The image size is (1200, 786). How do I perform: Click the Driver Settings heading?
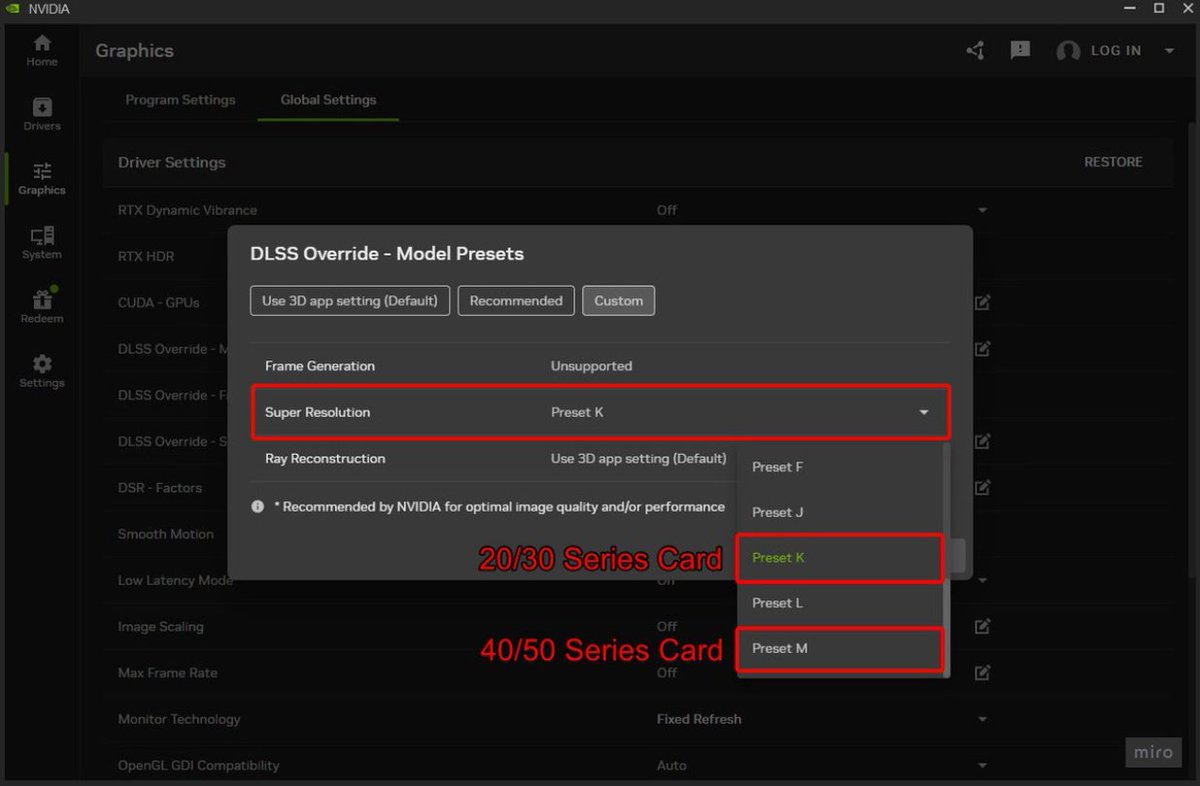(x=172, y=162)
